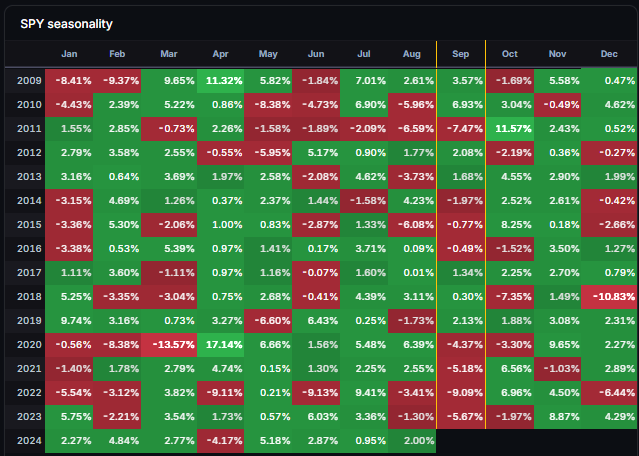
Task: Select the 2023 November cell showing 8.87%
Action: point(557,417)
